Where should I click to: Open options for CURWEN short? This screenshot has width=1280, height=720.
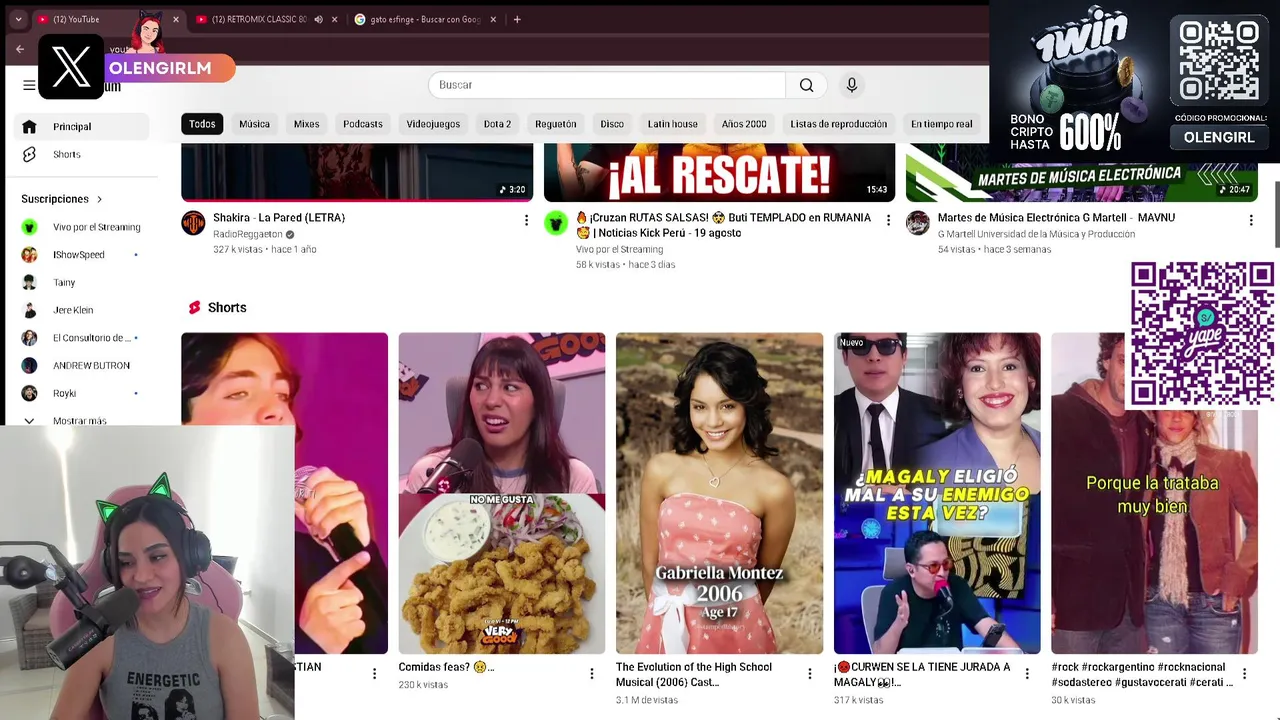pos(1027,674)
